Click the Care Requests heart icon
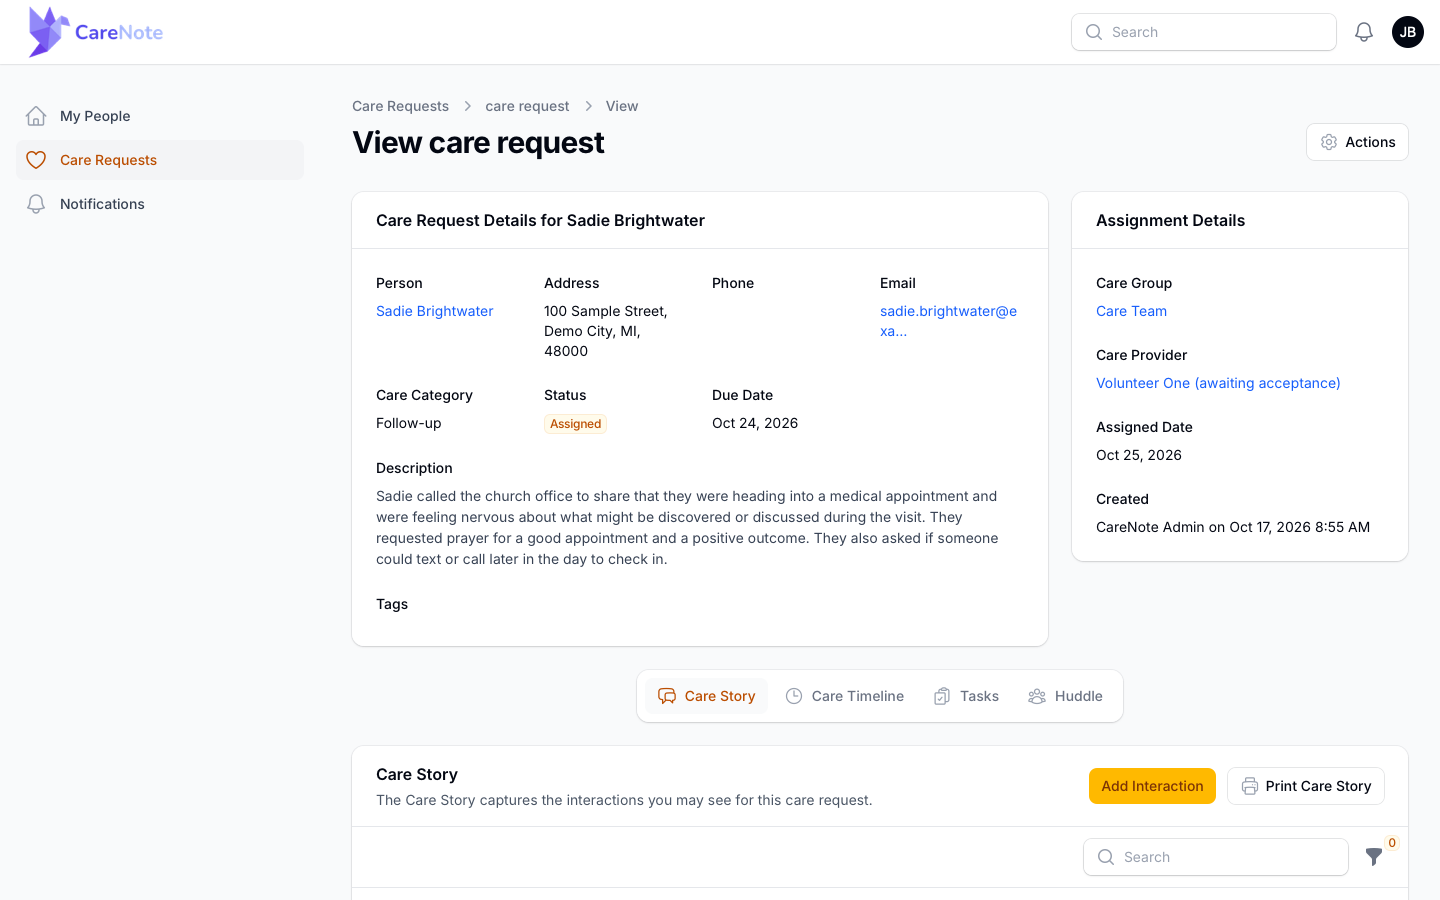1440x900 pixels. coord(36,160)
